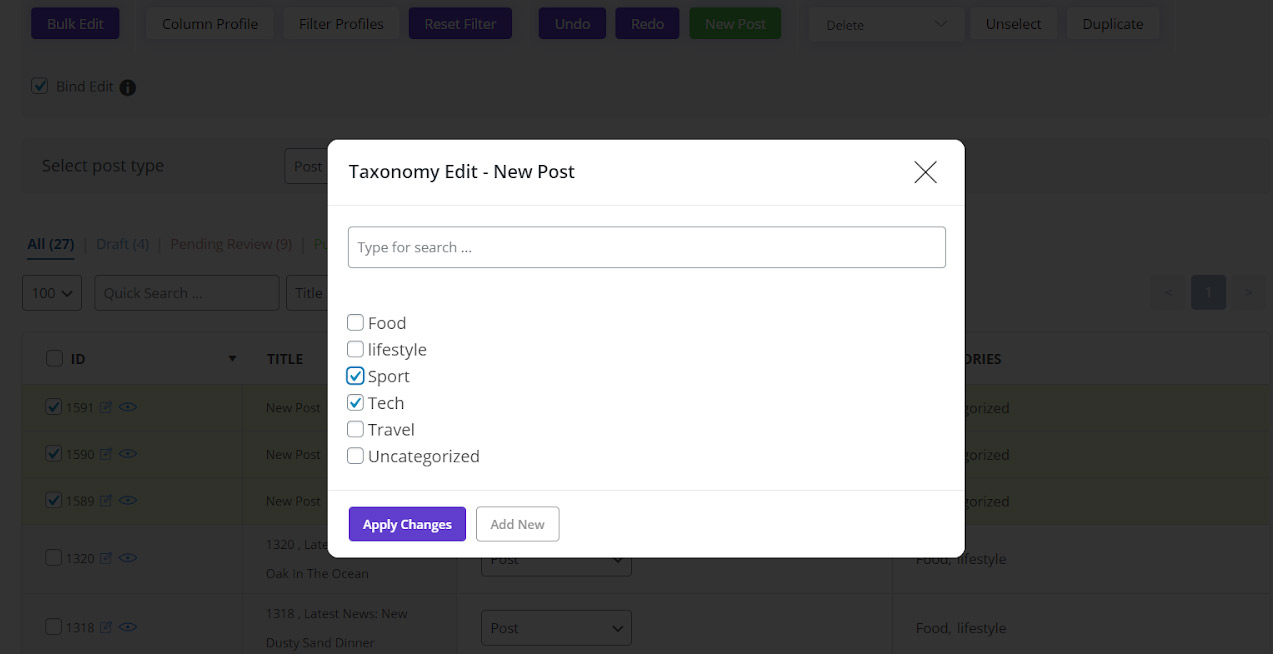Open the Delete action dropdown
This screenshot has height=654, width=1273.
pyautogui.click(x=886, y=24)
